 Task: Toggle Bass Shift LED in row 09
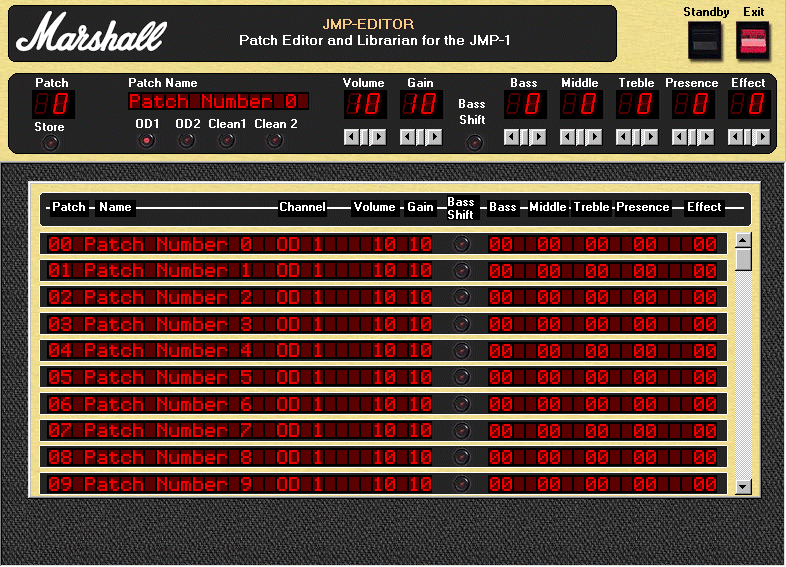tap(462, 484)
